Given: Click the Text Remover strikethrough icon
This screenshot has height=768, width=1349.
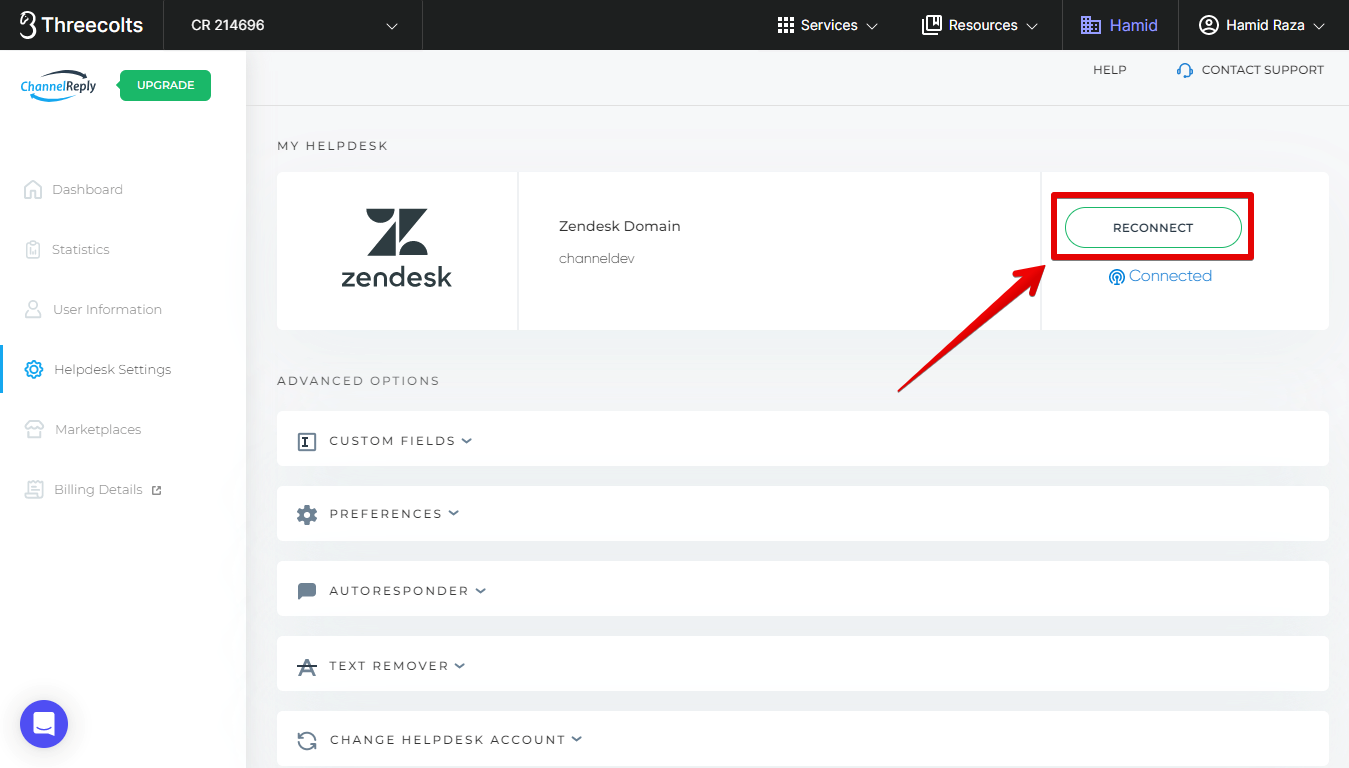Looking at the screenshot, I should pos(307,666).
